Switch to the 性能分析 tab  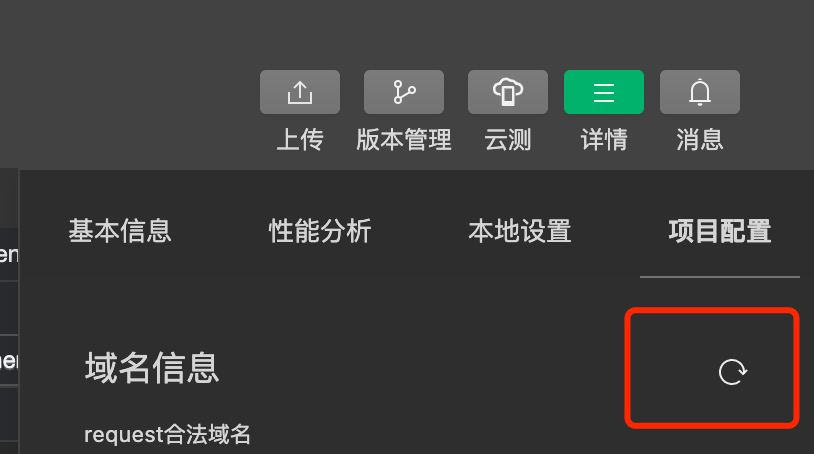click(x=320, y=231)
